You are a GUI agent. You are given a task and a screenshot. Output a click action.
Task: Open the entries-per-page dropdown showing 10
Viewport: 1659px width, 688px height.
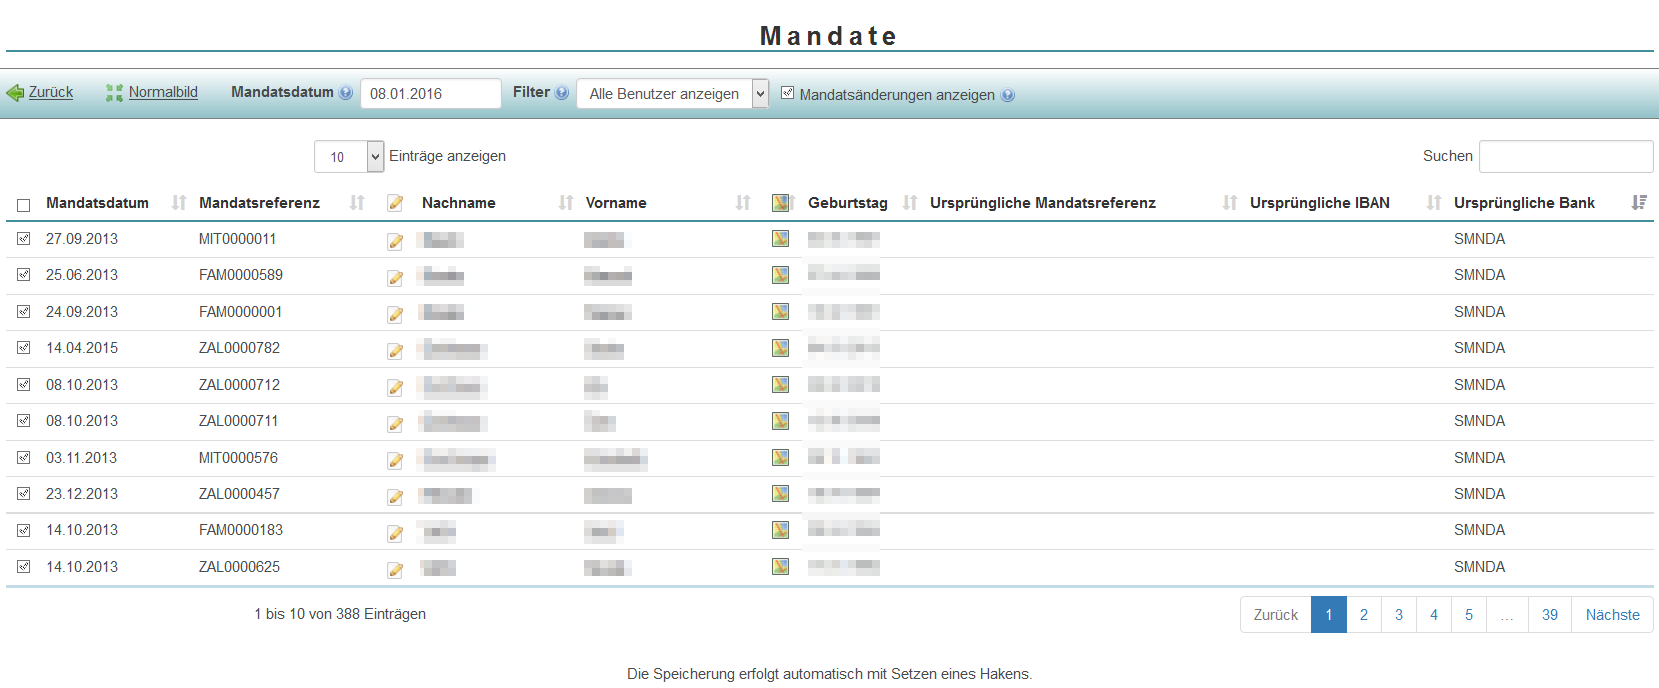[x=348, y=156]
